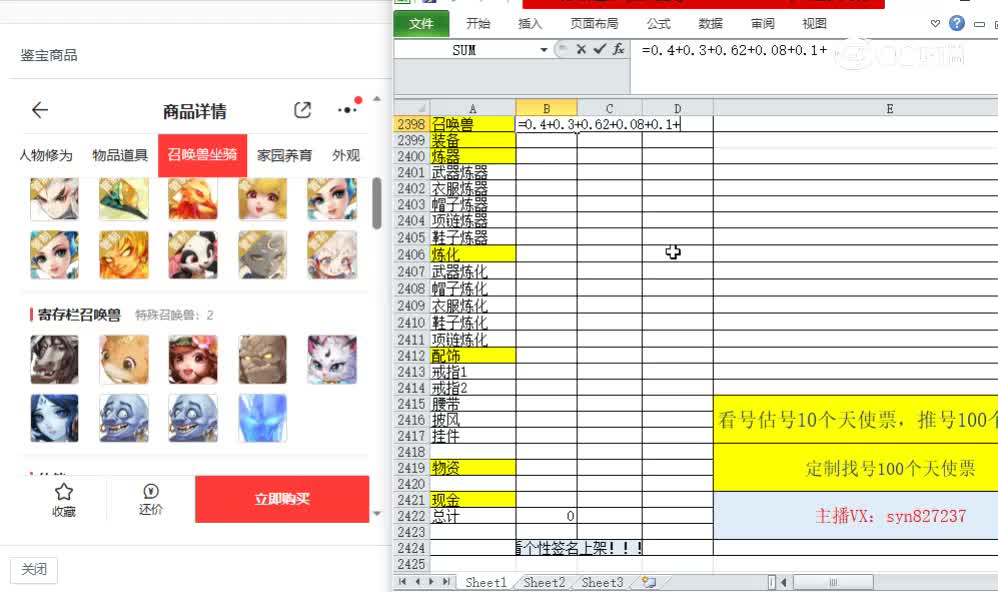Open the 物品道具 tab
Screen dimensions: 998x592
(120, 155)
